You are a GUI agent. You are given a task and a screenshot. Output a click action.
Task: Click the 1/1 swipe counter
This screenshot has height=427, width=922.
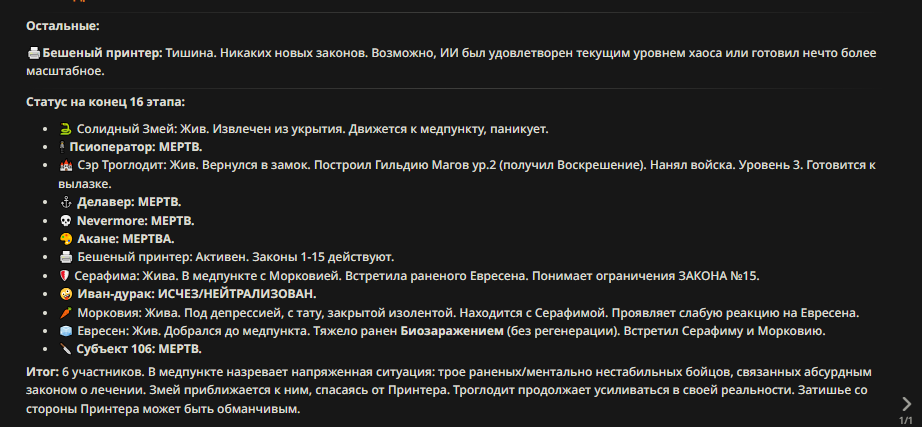coord(906,420)
